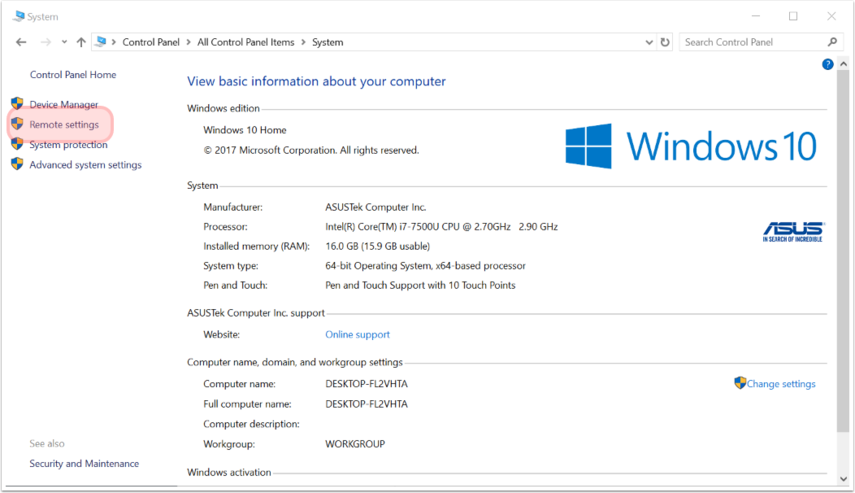Click the WORKGROUP value text
Screen dimensions: 855x493
pyautogui.click(x=355, y=444)
